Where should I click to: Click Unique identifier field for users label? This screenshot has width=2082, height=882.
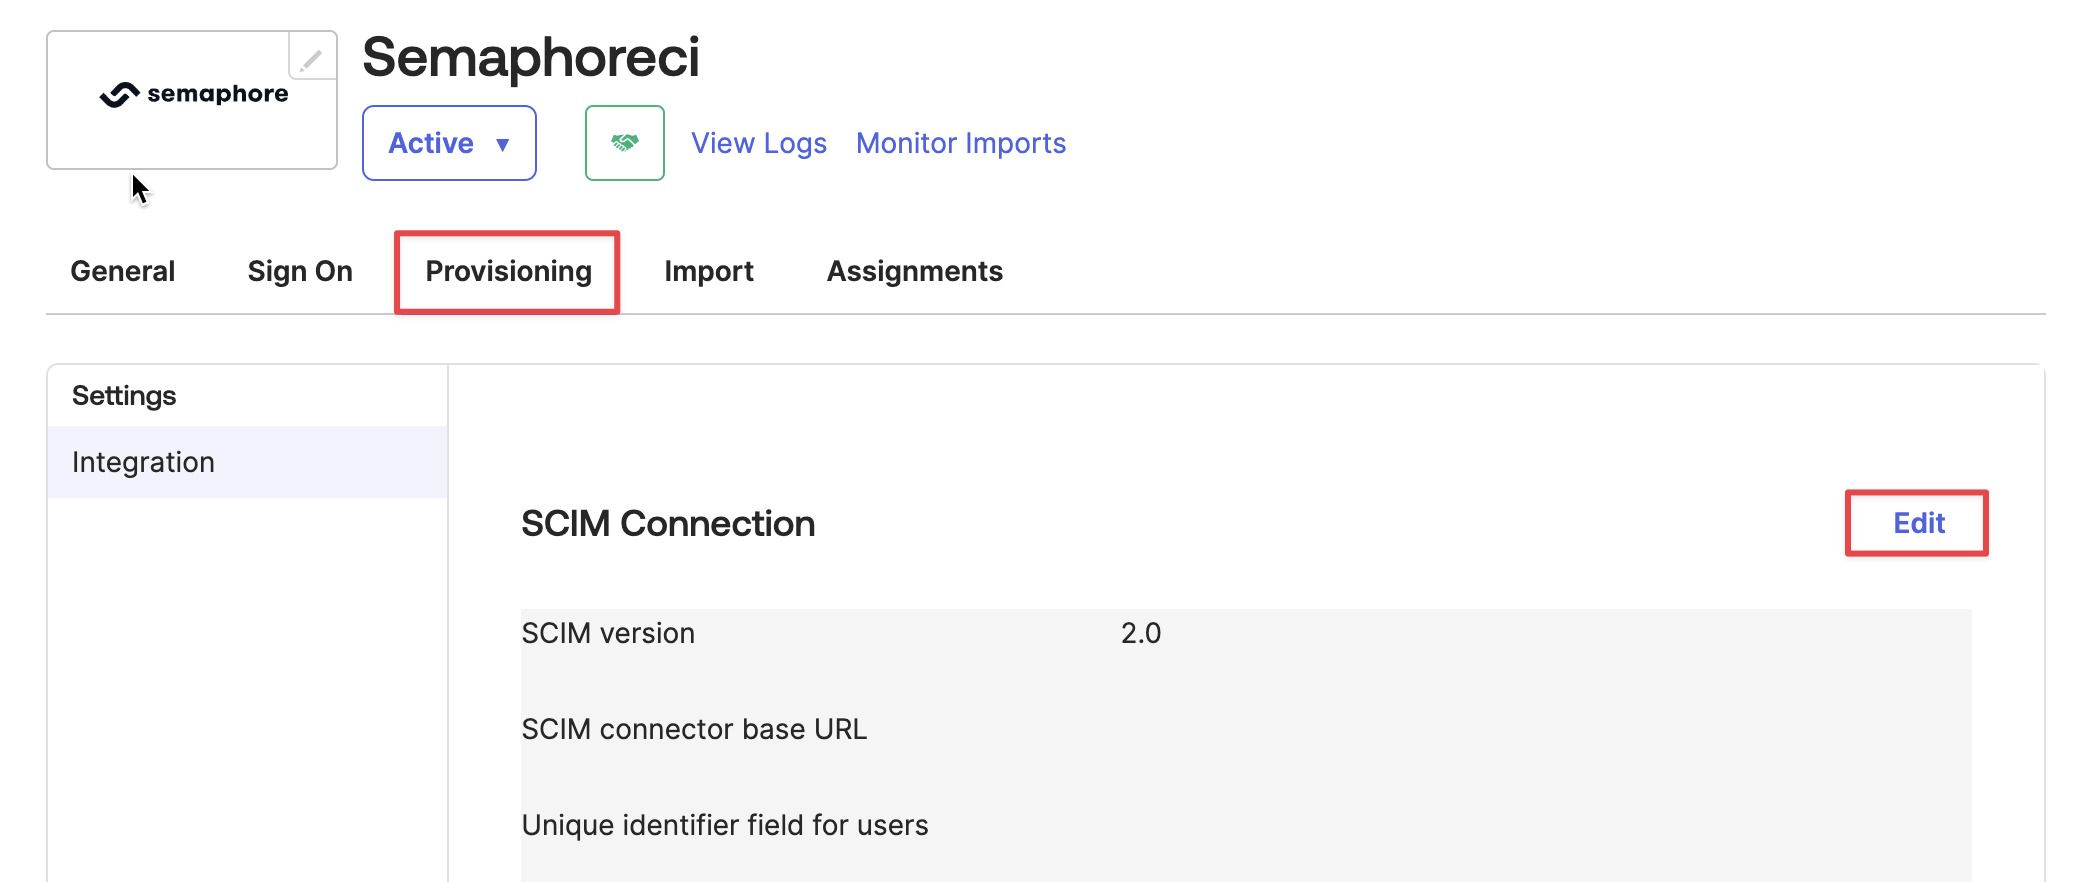(725, 825)
